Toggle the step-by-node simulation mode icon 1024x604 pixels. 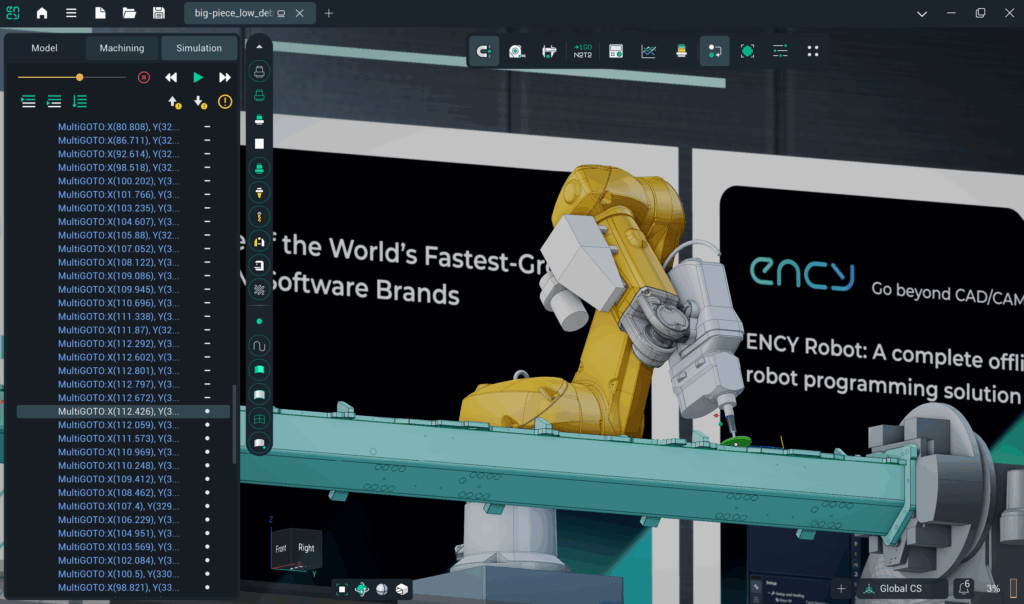714,51
